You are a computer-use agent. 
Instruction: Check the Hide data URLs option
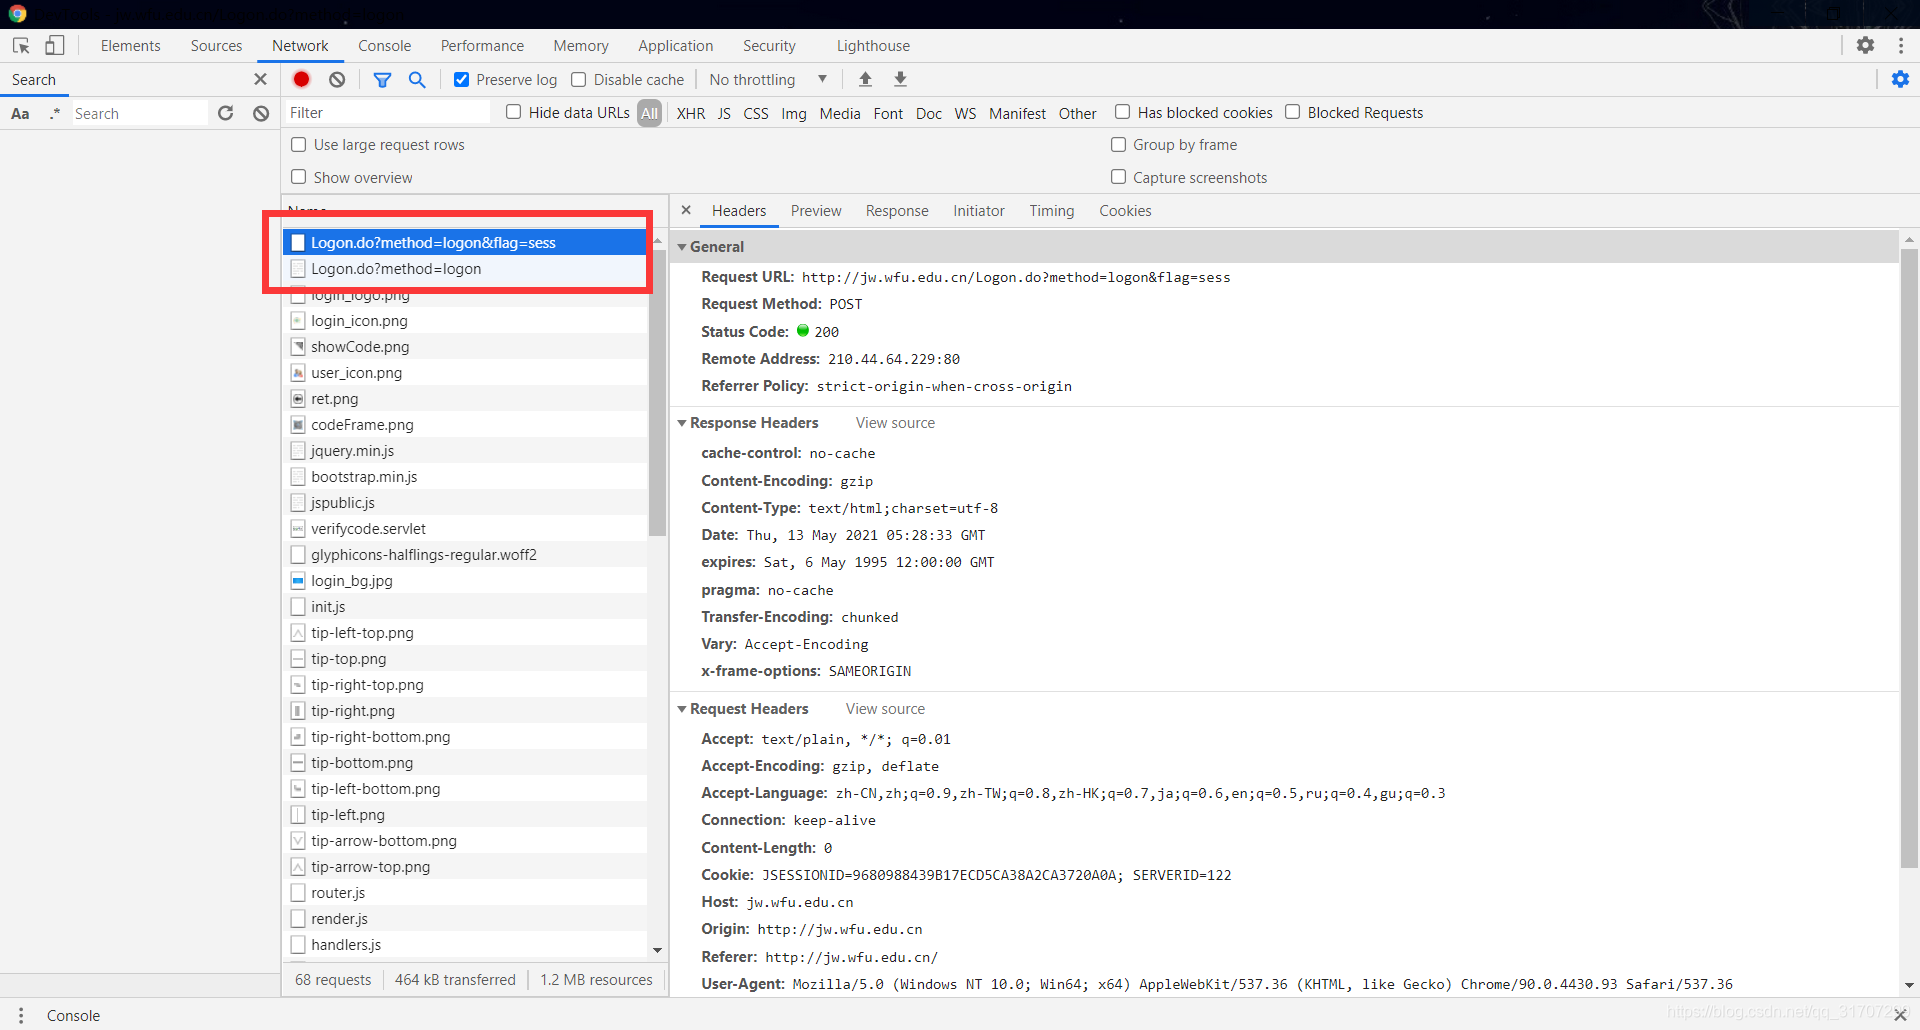(513, 112)
